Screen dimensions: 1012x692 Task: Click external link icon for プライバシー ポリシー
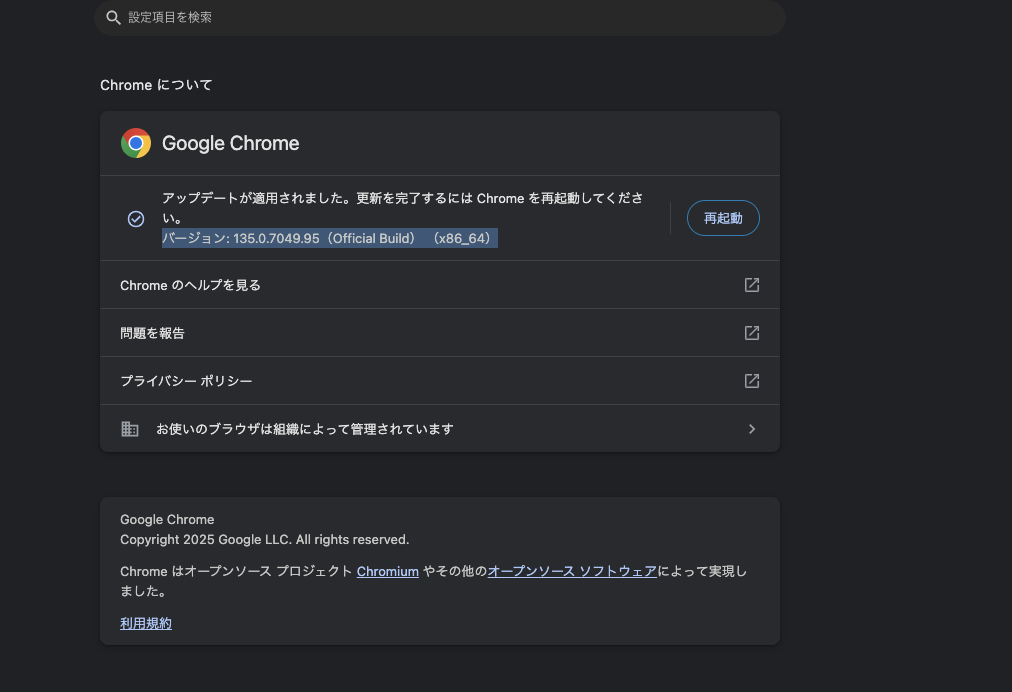(752, 380)
